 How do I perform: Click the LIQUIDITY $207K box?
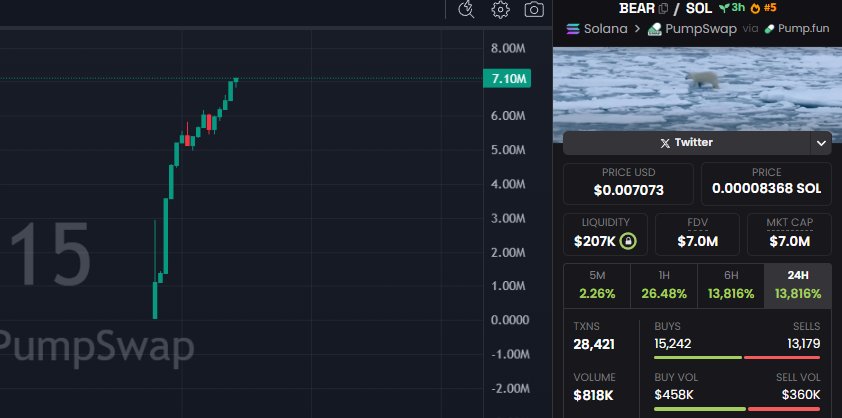[x=605, y=234]
